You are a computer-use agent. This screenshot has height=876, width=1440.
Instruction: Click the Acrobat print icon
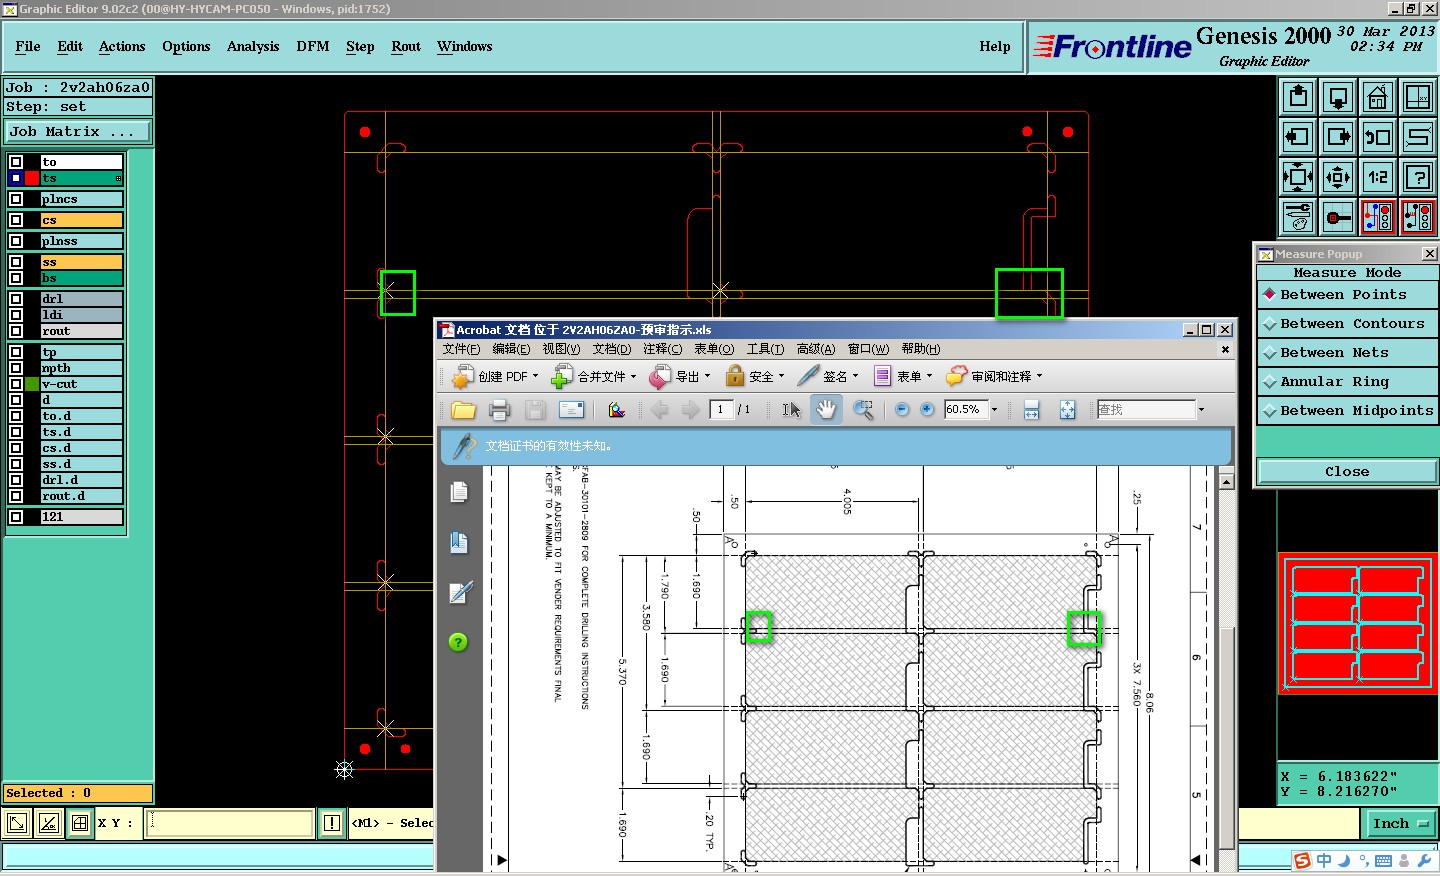[x=499, y=410]
